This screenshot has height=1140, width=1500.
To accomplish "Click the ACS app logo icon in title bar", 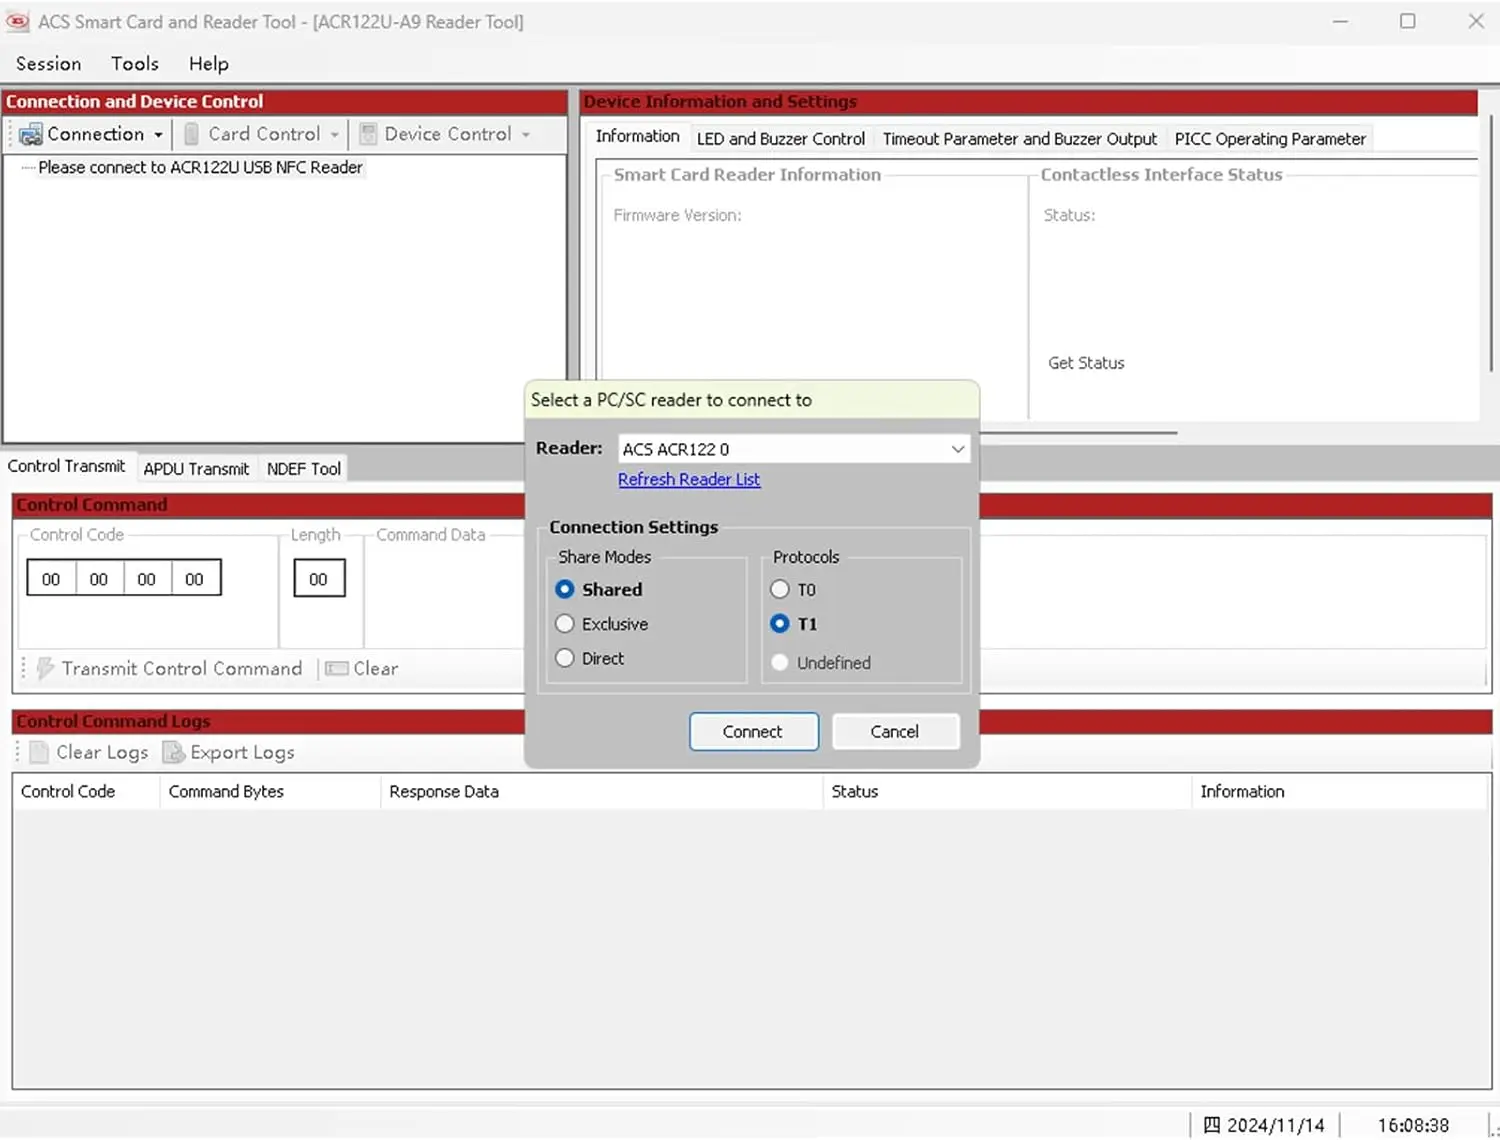I will coord(17,21).
